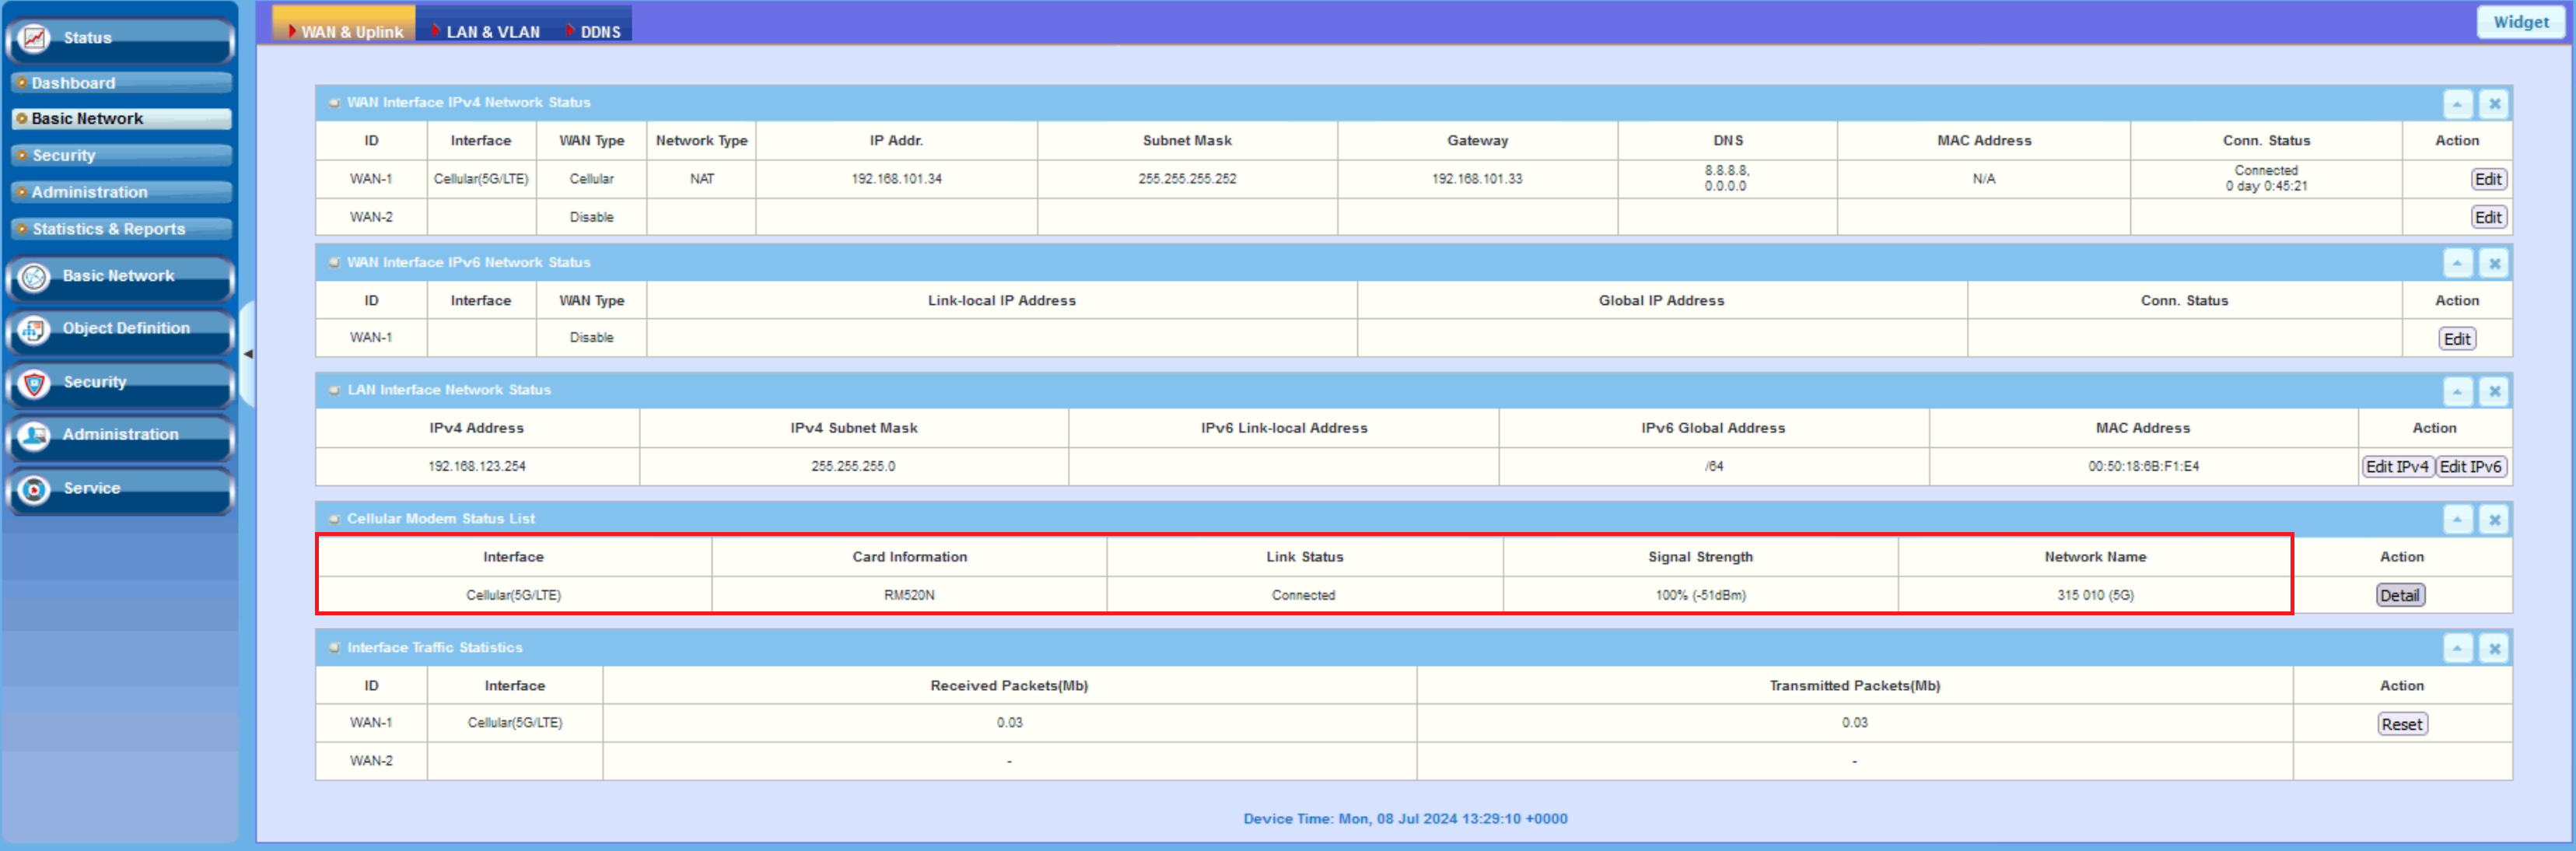Switch to the LAN & VLAN tab

492,32
